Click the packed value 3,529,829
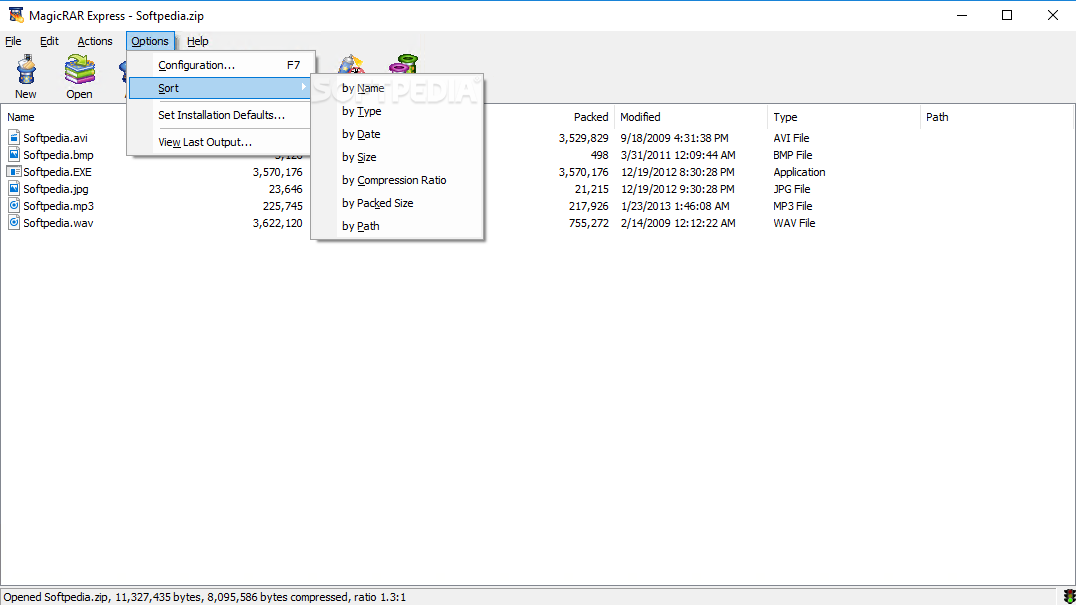The image size is (1076, 605). (583, 138)
